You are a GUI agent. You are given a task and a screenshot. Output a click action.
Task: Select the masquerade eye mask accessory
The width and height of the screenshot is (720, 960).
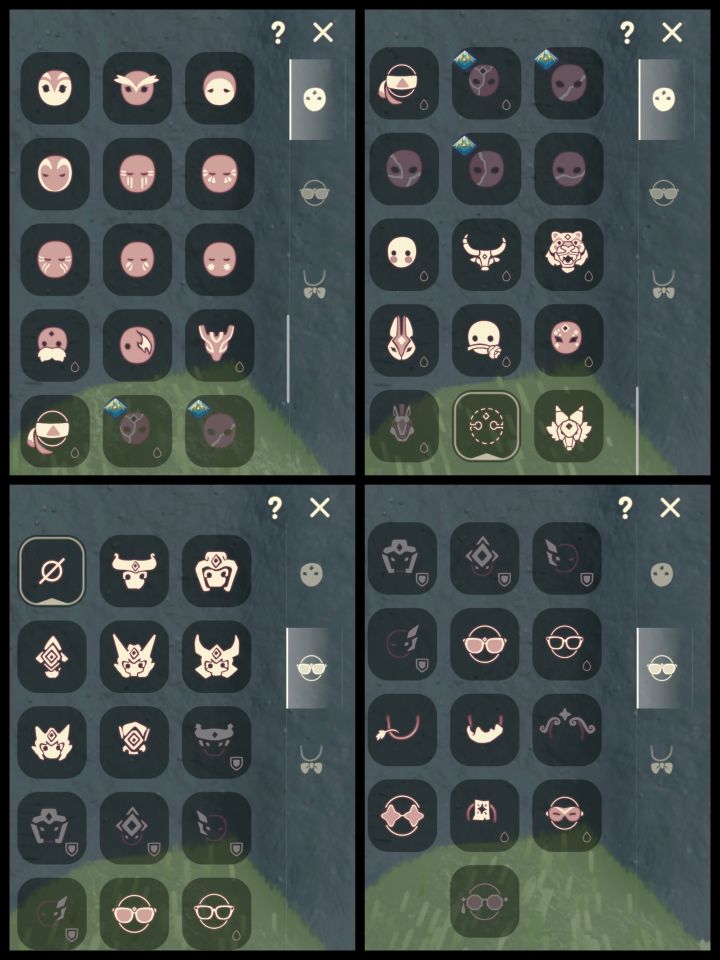pyautogui.click(x=566, y=816)
